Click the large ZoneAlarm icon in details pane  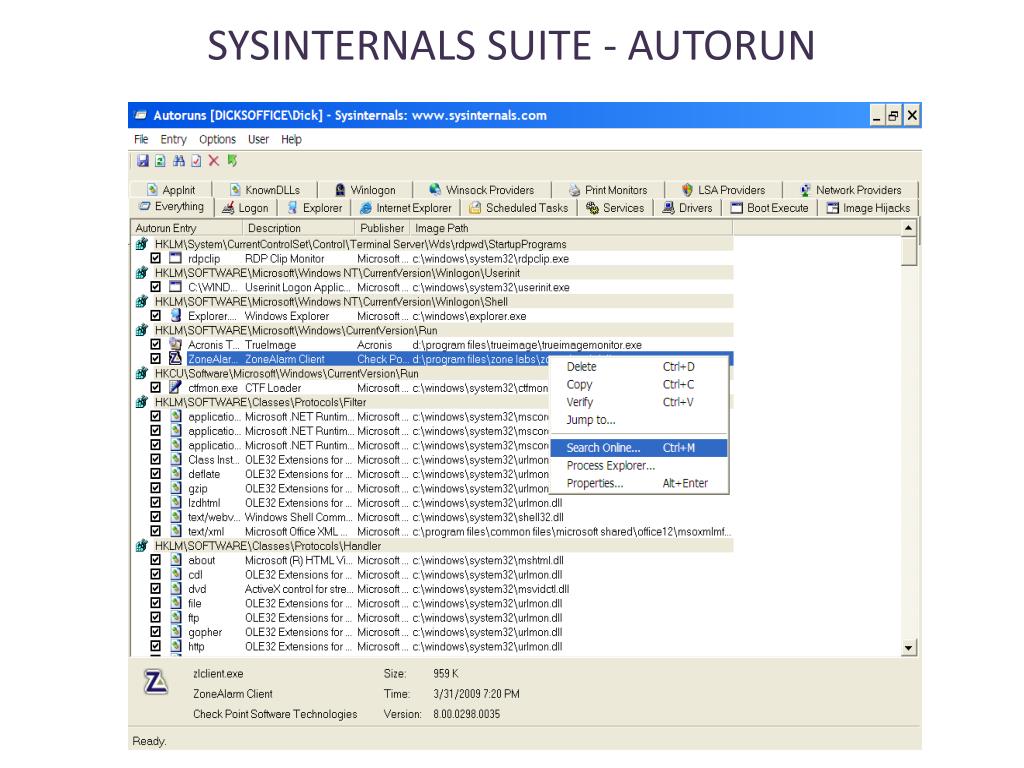point(155,682)
